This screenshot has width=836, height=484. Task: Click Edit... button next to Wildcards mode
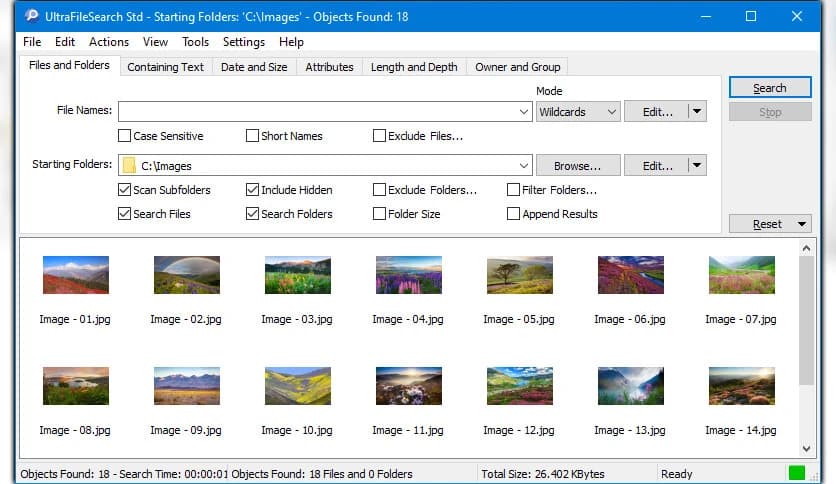tap(657, 112)
